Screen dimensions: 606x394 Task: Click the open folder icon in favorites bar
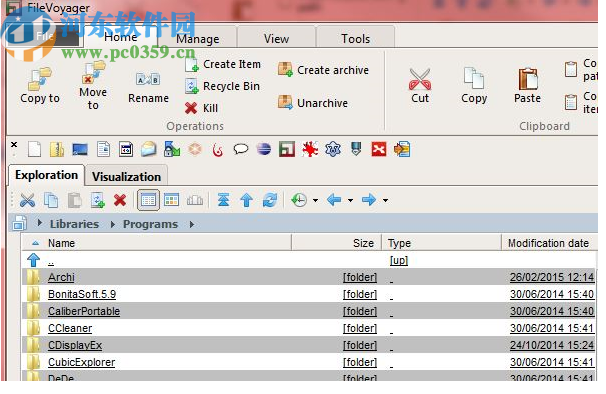148,149
